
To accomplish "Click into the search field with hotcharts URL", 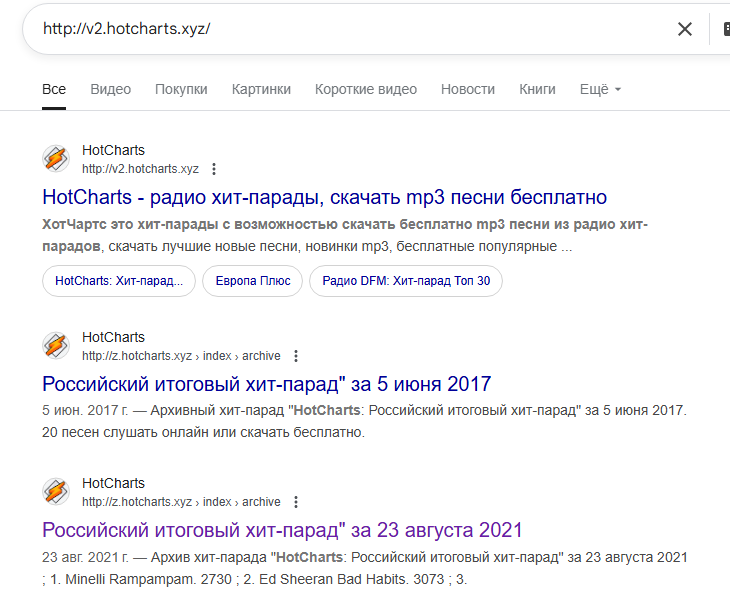I will [x=350, y=29].
